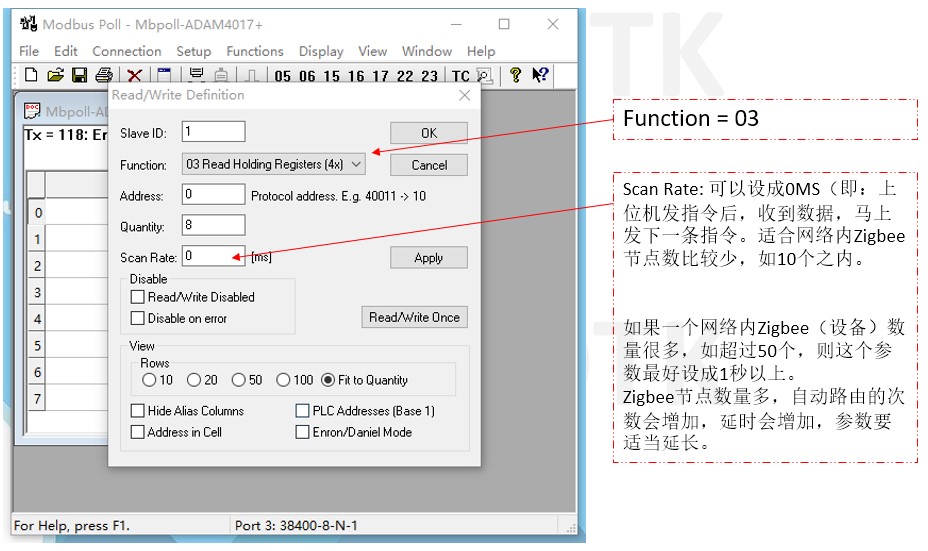Click the pulse signal toolbar icon
The height and width of the screenshot is (551, 928).
(x=252, y=76)
